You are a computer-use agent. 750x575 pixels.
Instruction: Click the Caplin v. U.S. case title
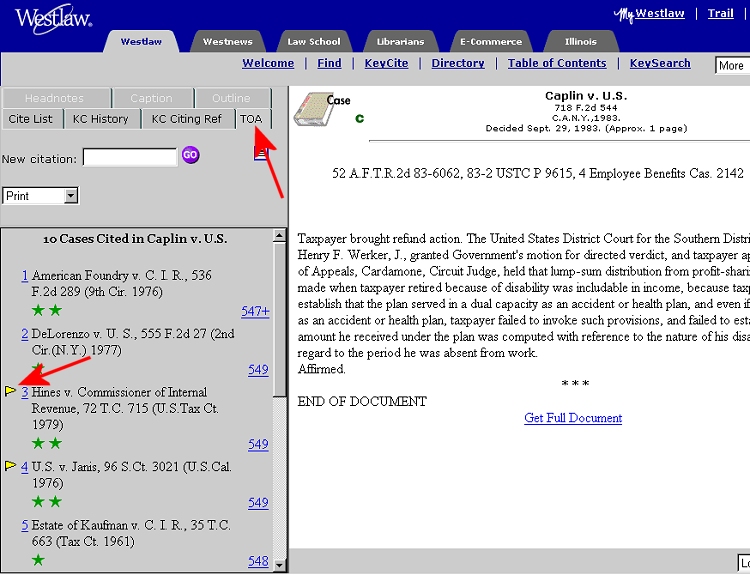click(x=586, y=96)
